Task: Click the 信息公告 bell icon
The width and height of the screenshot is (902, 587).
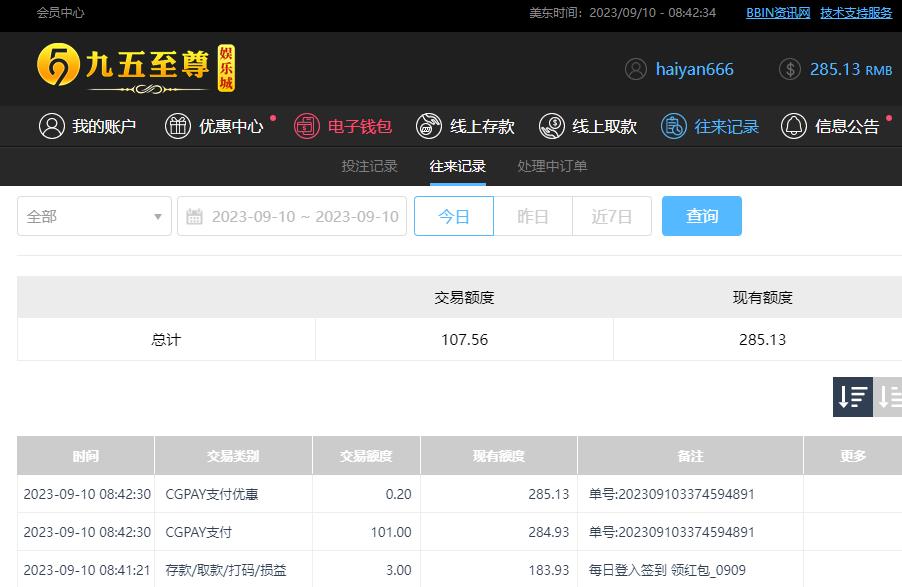Action: [794, 126]
